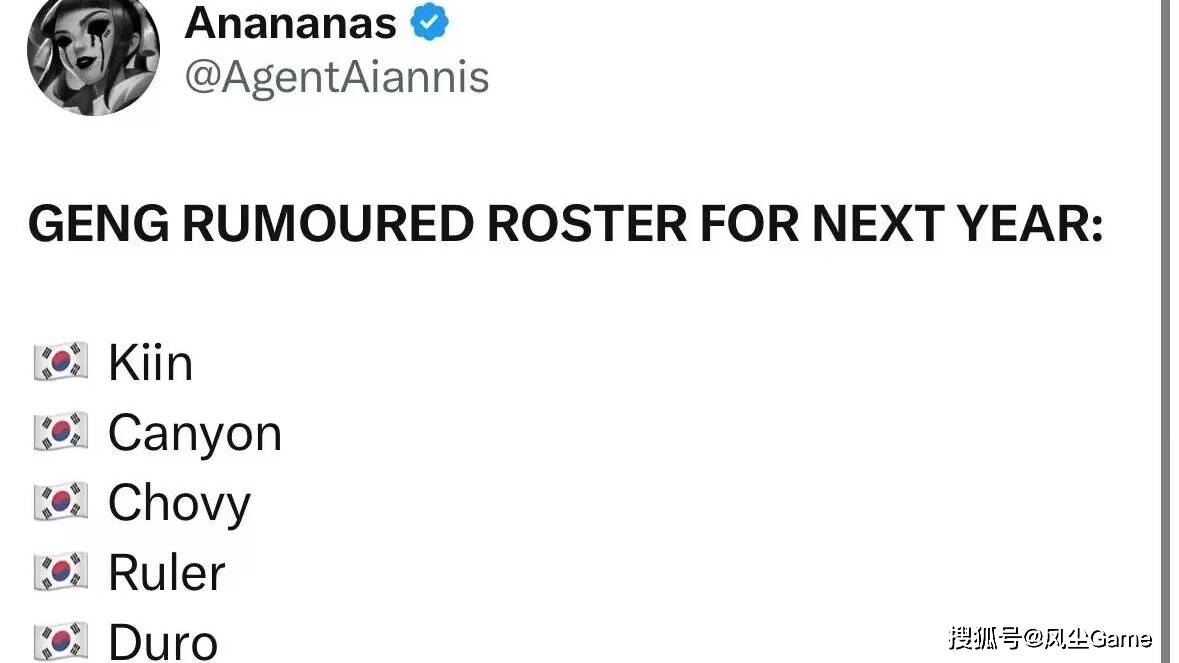Open the Ananas display name
The image size is (1179, 663).
coord(290,23)
